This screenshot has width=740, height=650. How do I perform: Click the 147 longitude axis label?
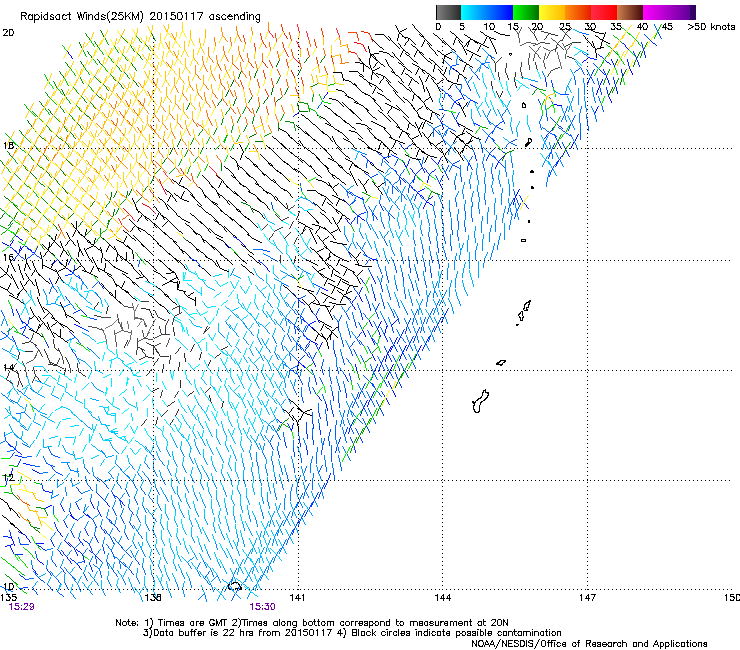587,598
